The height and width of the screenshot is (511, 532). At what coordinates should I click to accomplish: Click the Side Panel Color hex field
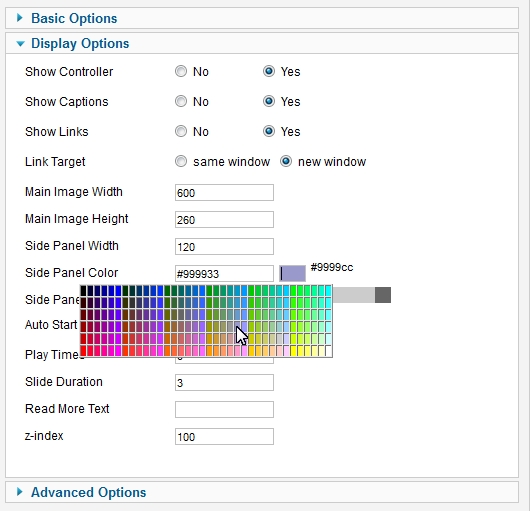(x=224, y=273)
